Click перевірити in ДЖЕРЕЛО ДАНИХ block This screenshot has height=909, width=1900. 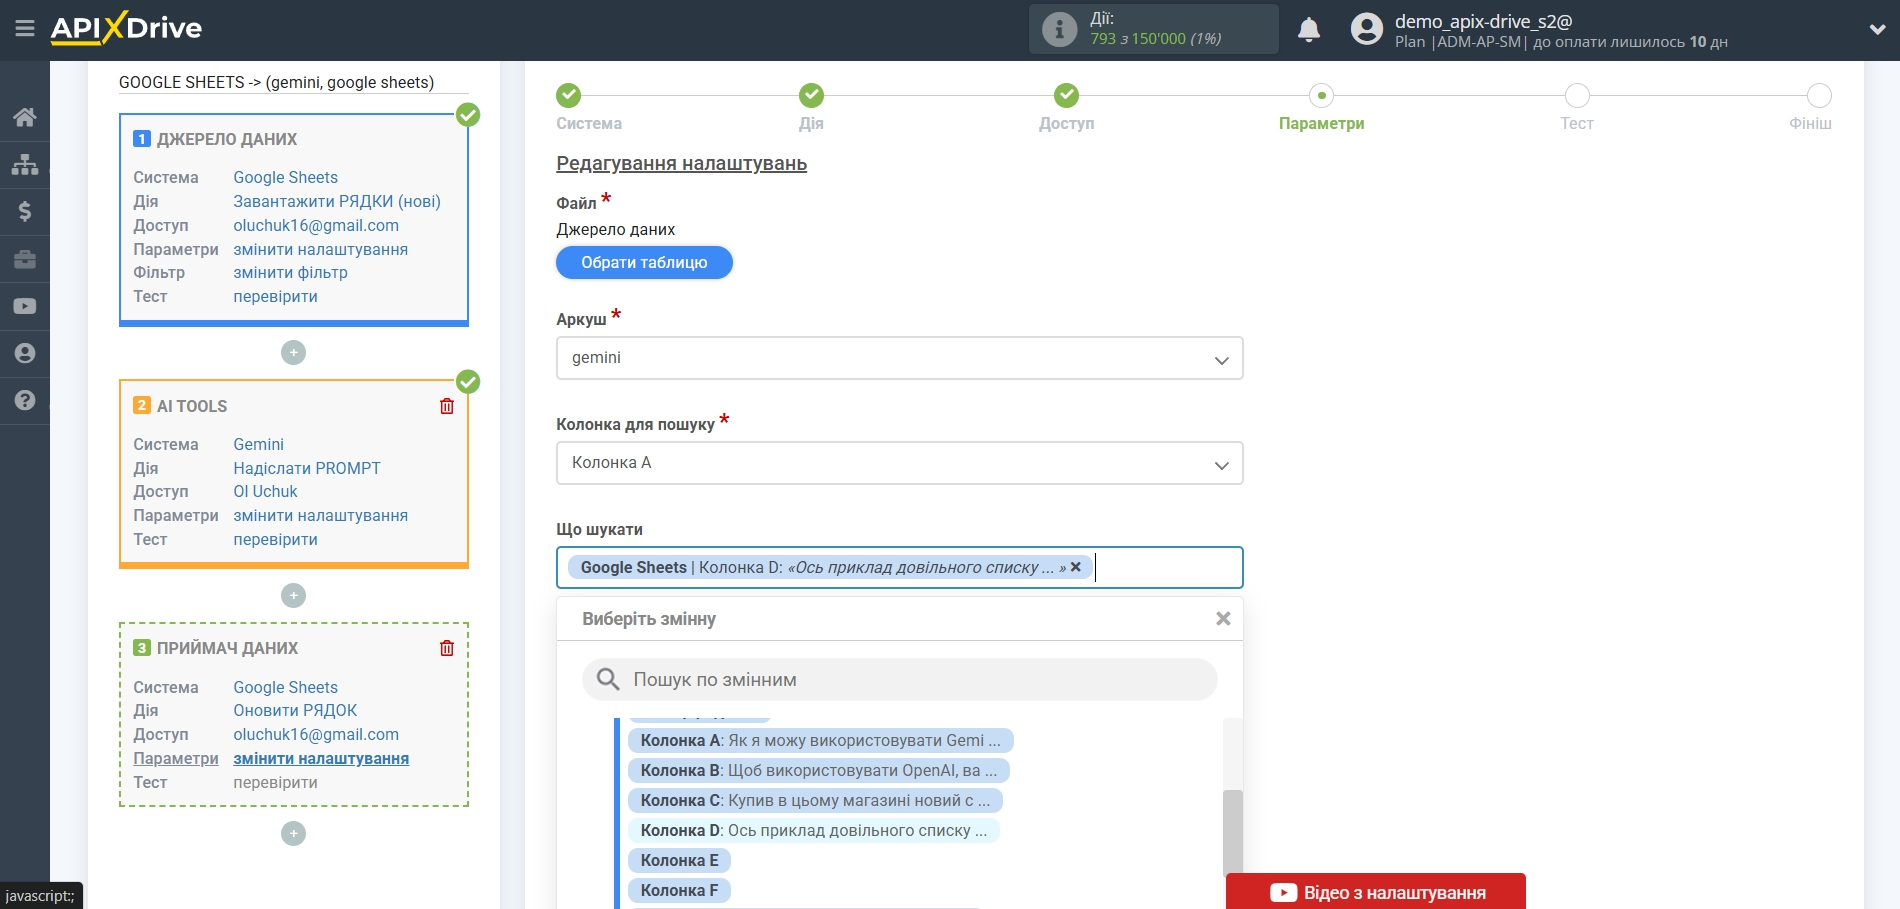coord(275,296)
